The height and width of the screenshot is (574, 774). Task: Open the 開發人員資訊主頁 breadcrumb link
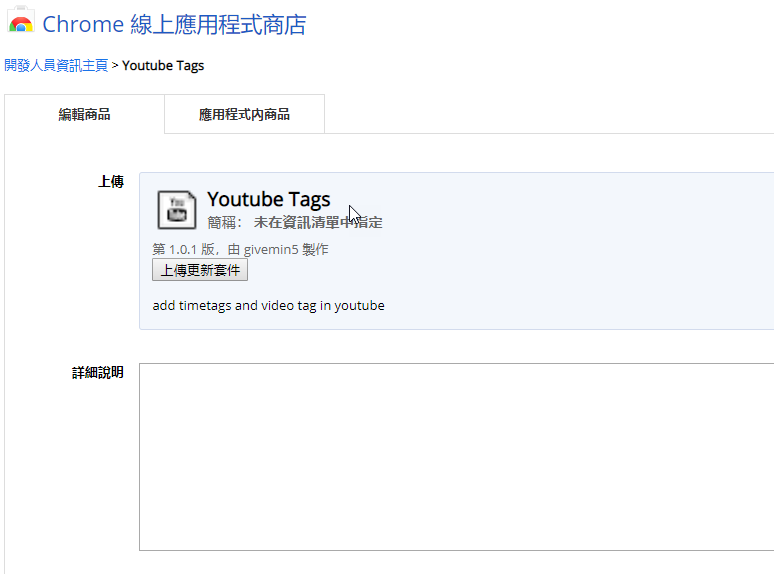(x=56, y=65)
